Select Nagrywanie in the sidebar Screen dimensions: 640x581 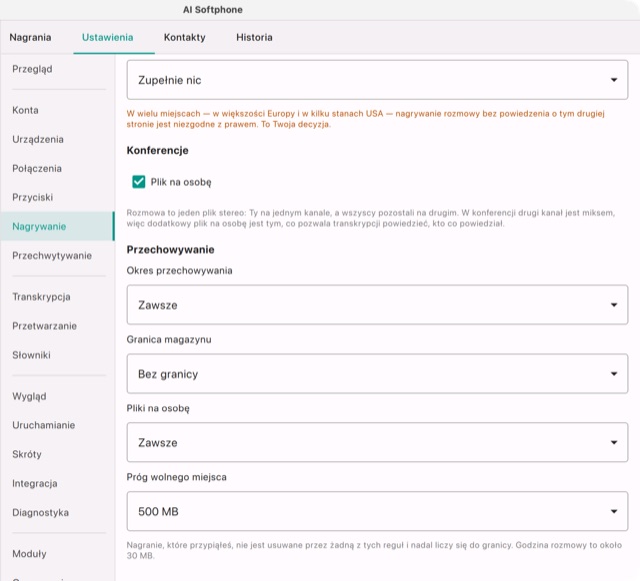click(x=57, y=226)
